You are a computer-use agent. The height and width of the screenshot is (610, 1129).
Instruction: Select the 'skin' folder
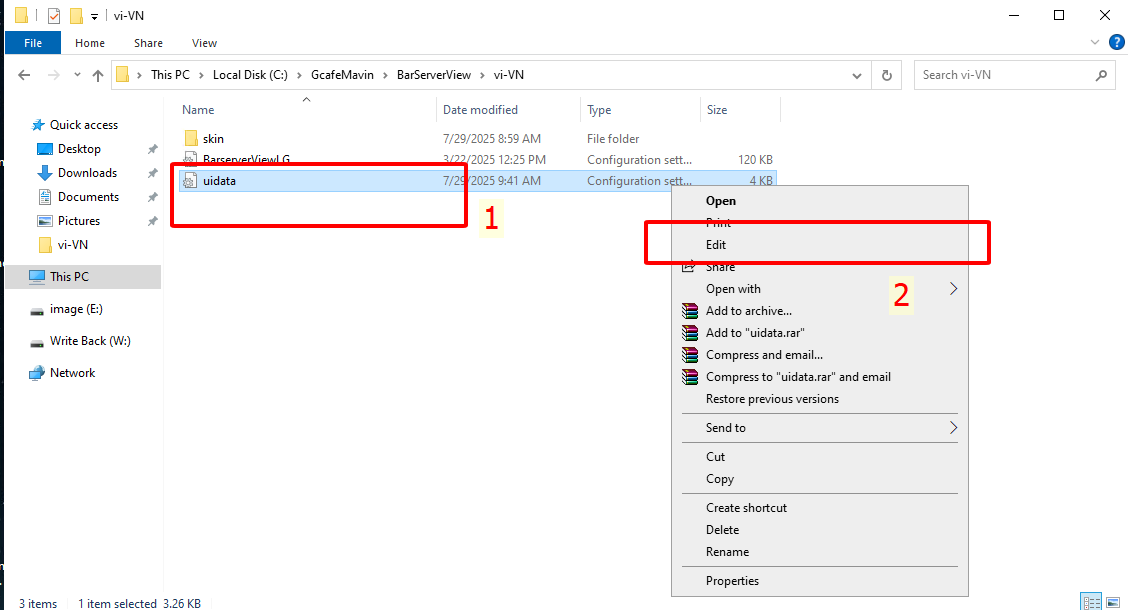tap(213, 138)
